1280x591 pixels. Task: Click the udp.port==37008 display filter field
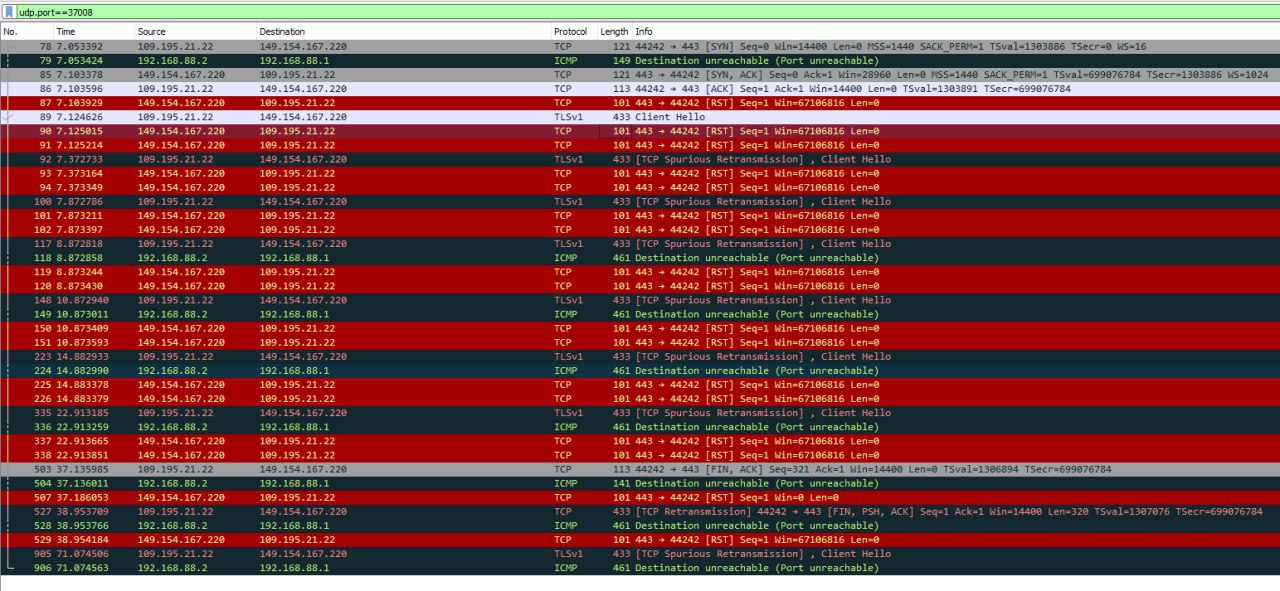point(648,12)
